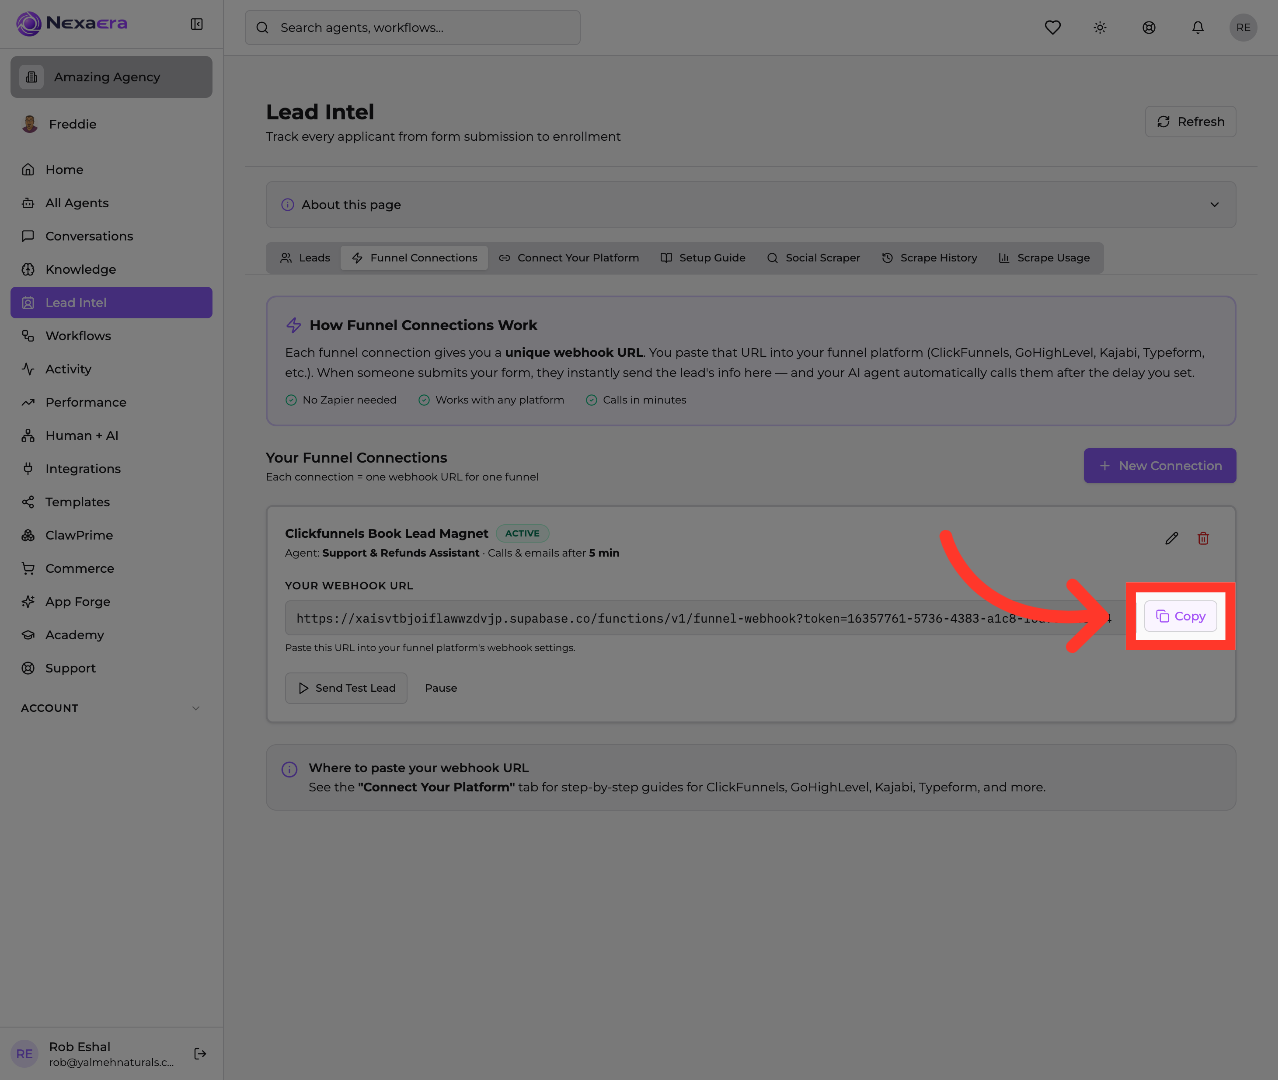Image resolution: width=1278 pixels, height=1080 pixels.
Task: Click 'How Funnel Connections Work' heading
Action: pyautogui.click(x=423, y=325)
